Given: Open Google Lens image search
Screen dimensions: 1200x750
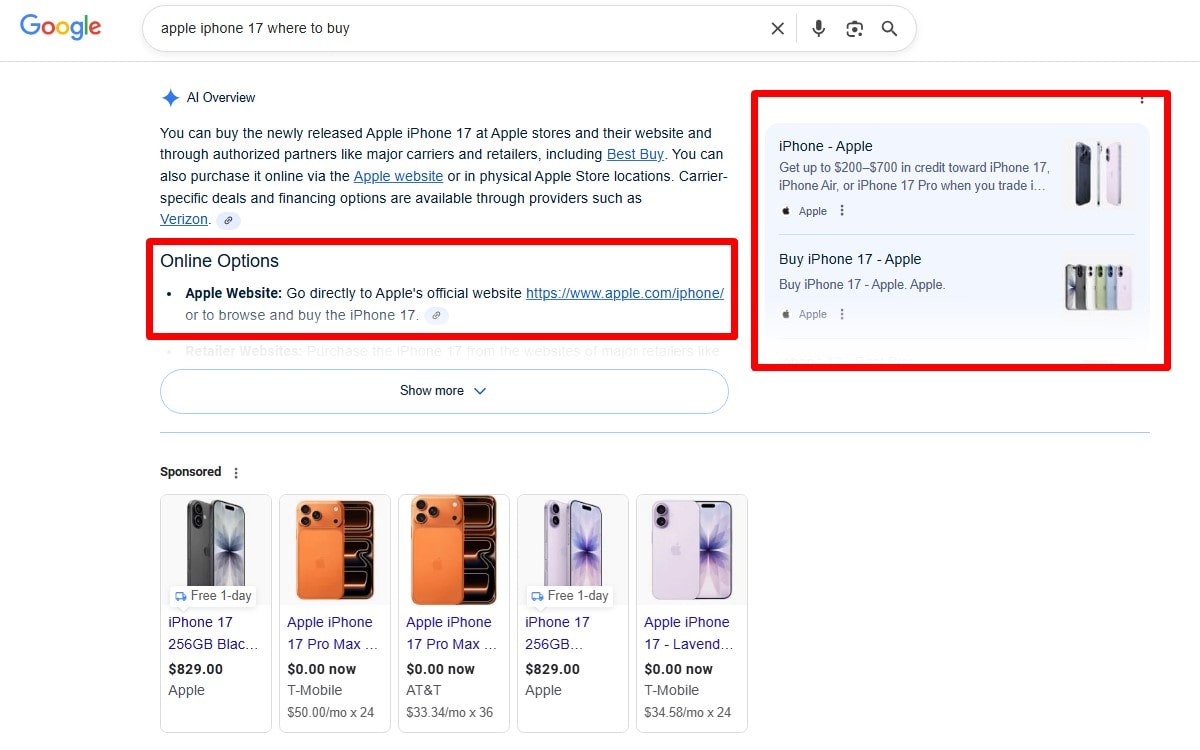Looking at the screenshot, I should coord(854,29).
